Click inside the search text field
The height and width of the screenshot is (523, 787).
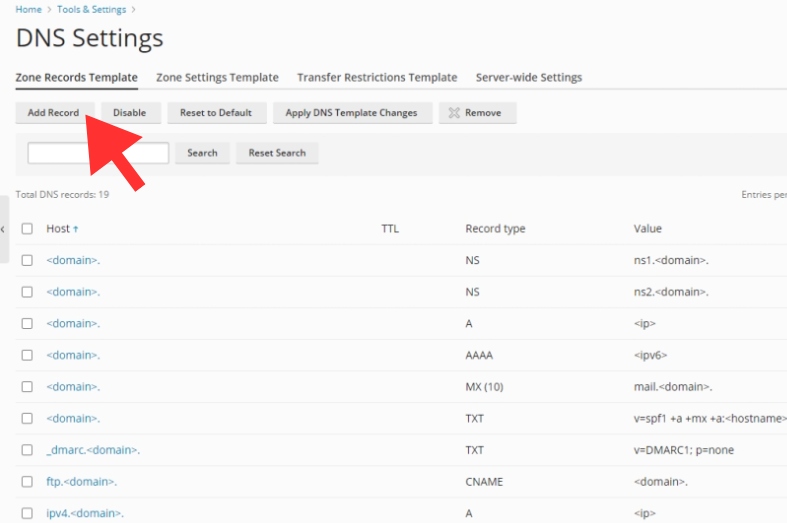[98, 153]
